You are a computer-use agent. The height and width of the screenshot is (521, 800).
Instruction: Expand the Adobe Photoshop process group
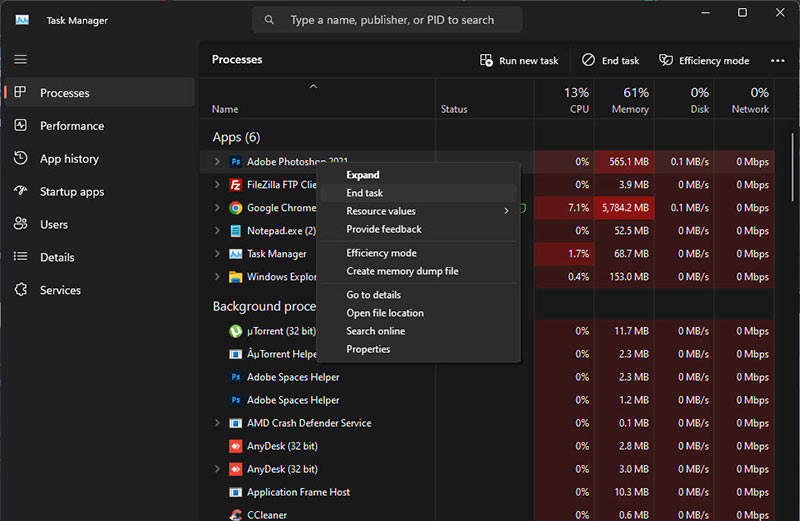tap(217, 162)
